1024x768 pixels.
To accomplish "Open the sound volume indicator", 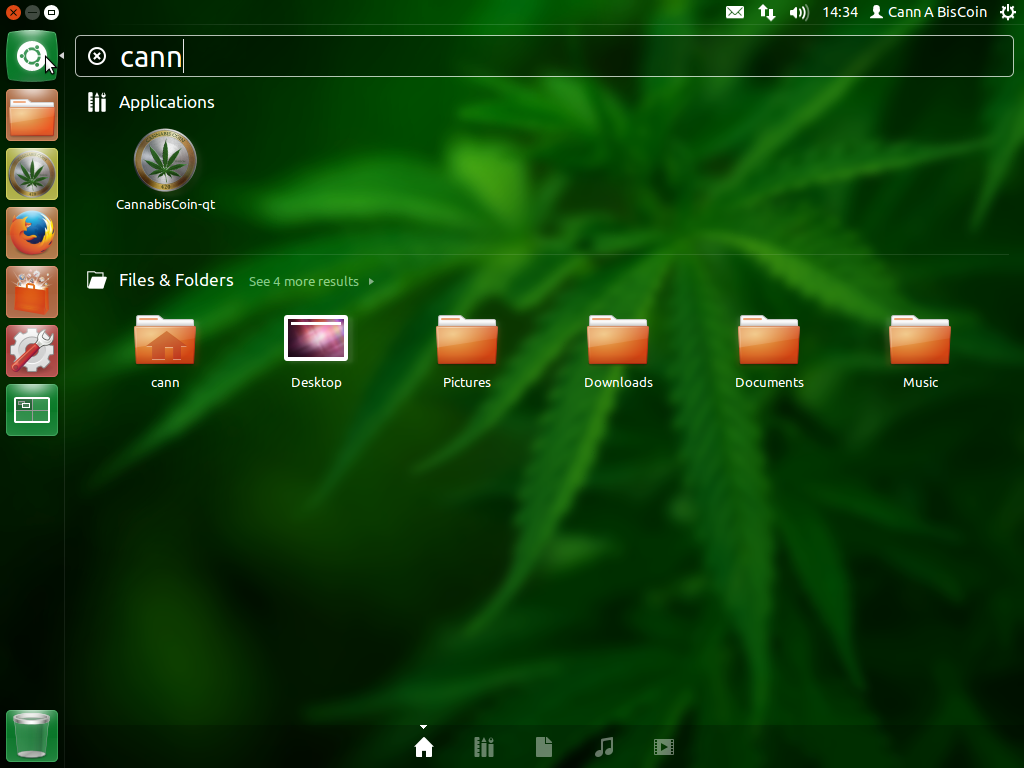I will 799,12.
